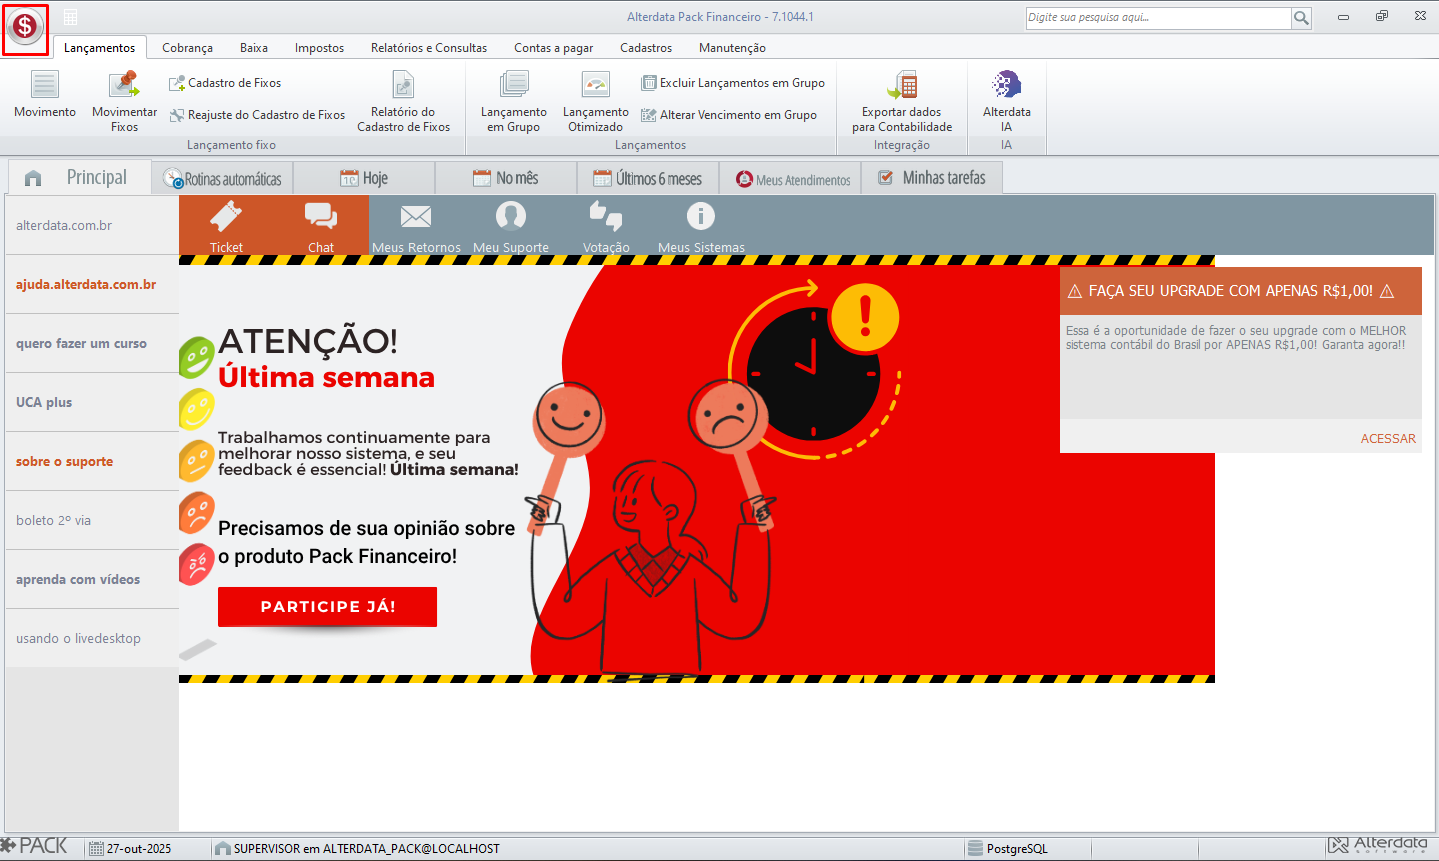Open sobre o suporte link
This screenshot has height=861, width=1439.
(92, 462)
